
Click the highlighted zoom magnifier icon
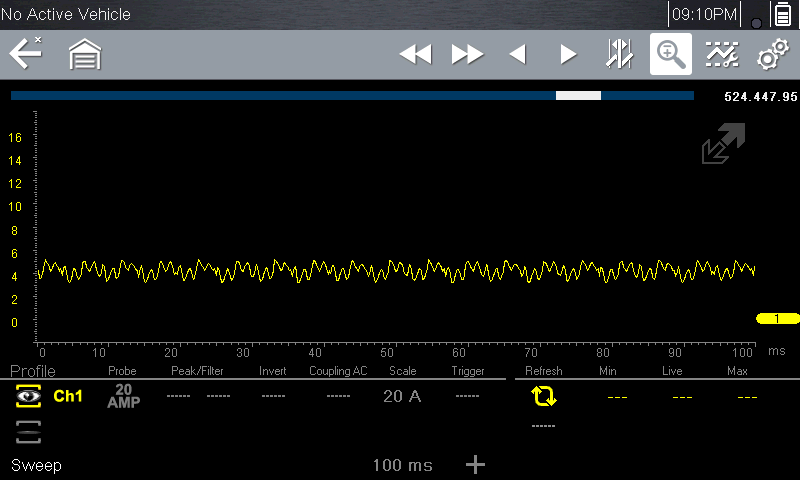tap(670, 55)
